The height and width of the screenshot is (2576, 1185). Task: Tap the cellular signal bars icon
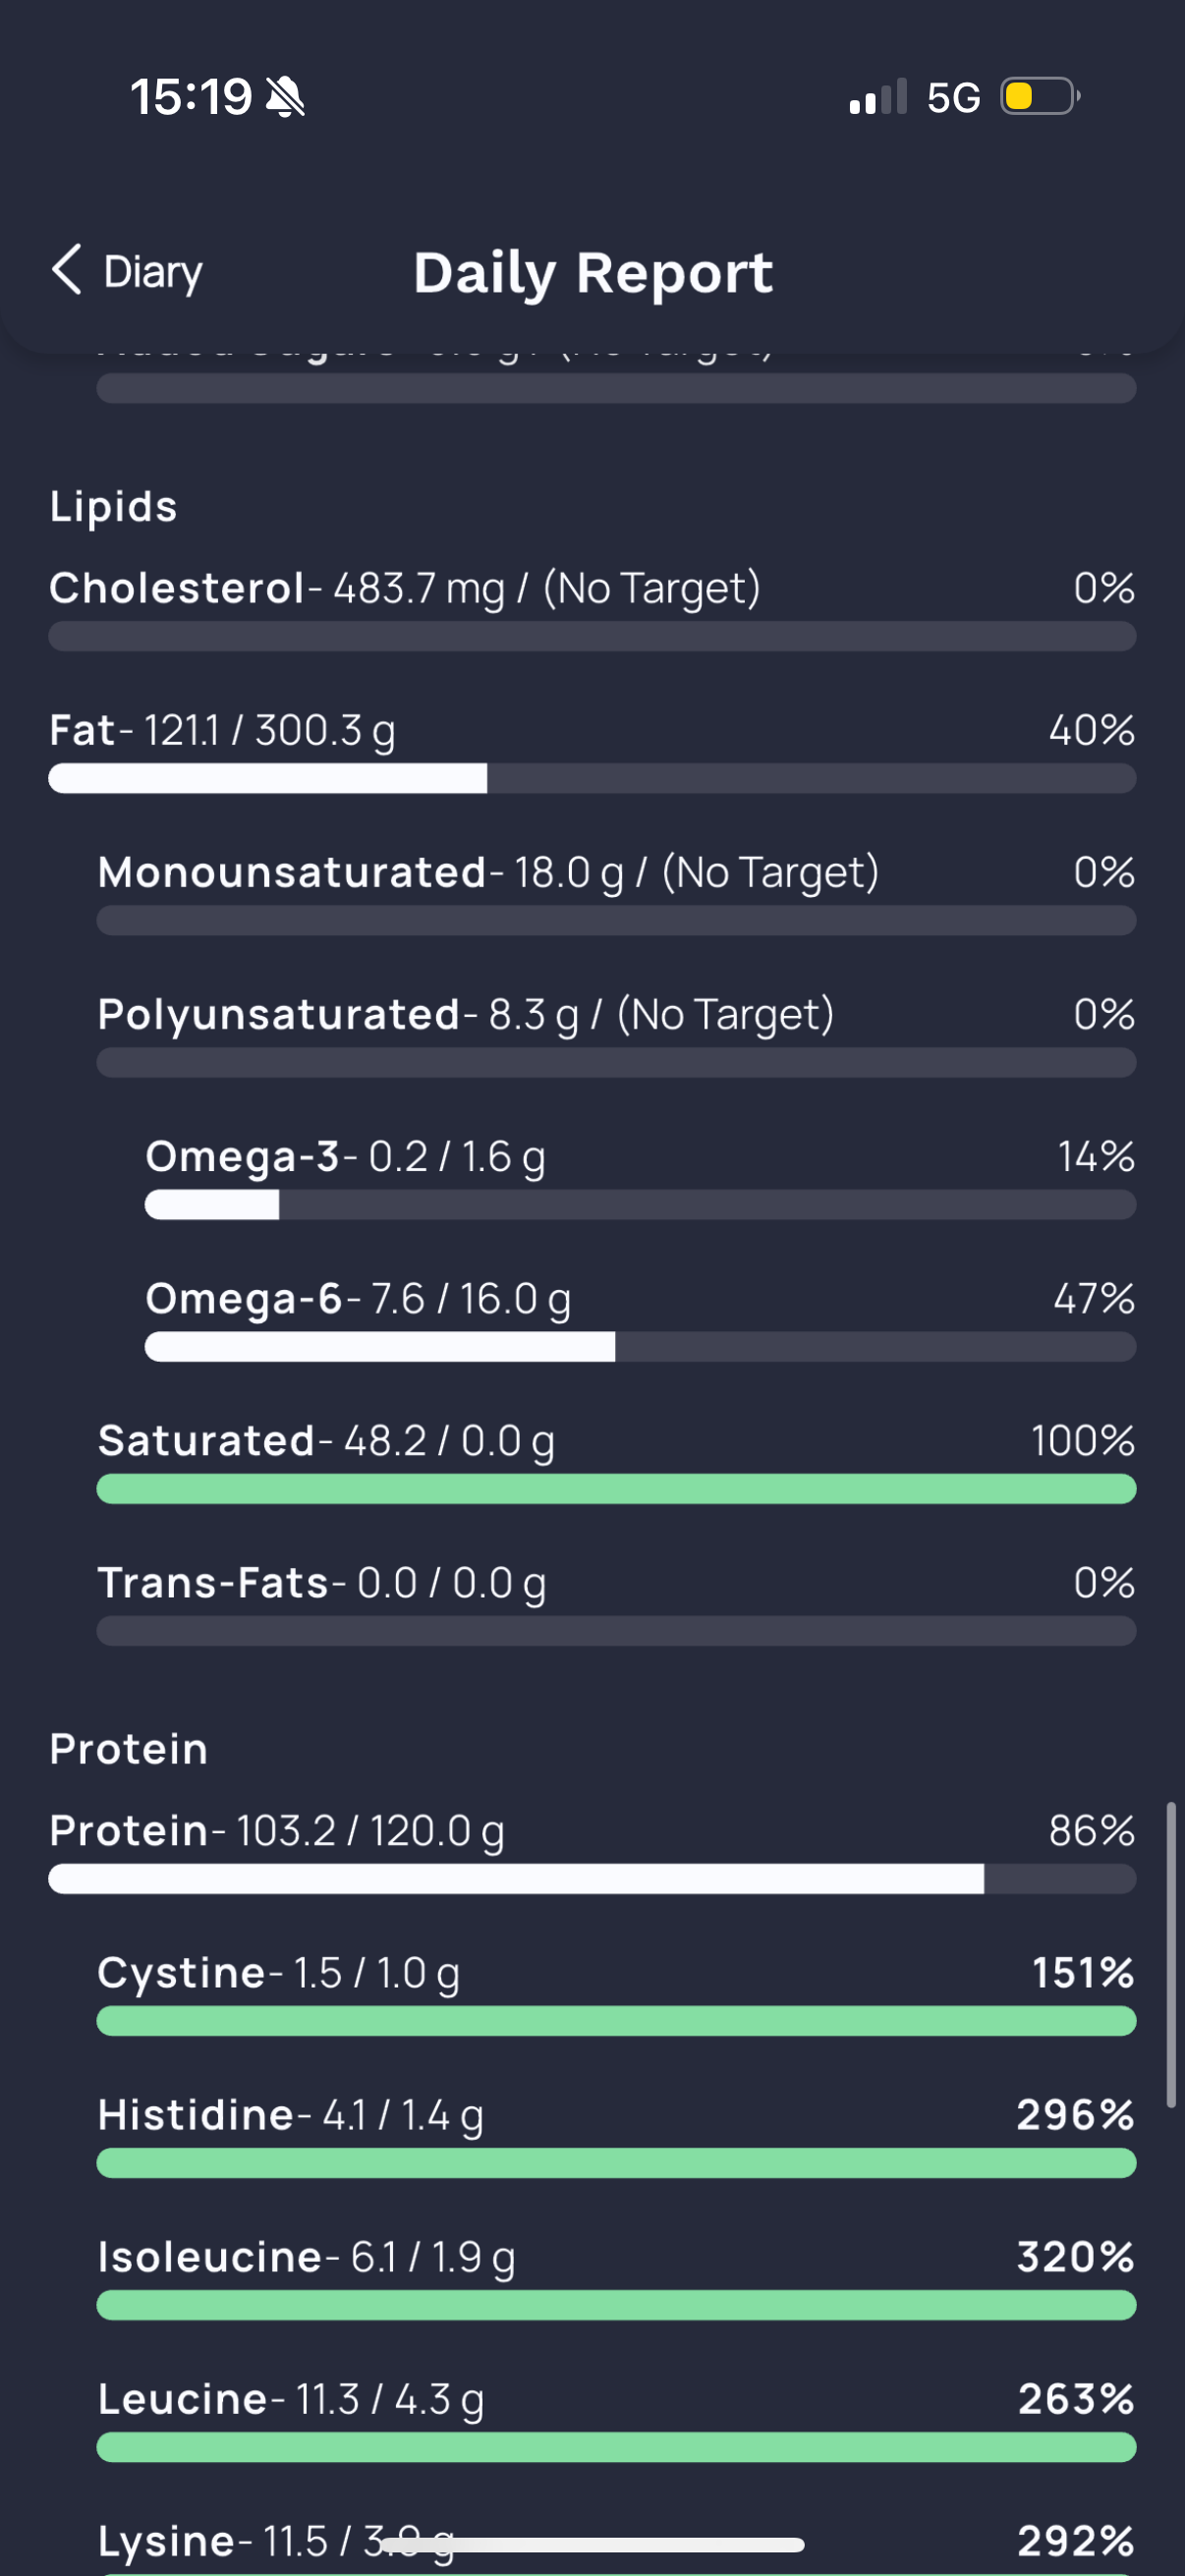tap(878, 97)
